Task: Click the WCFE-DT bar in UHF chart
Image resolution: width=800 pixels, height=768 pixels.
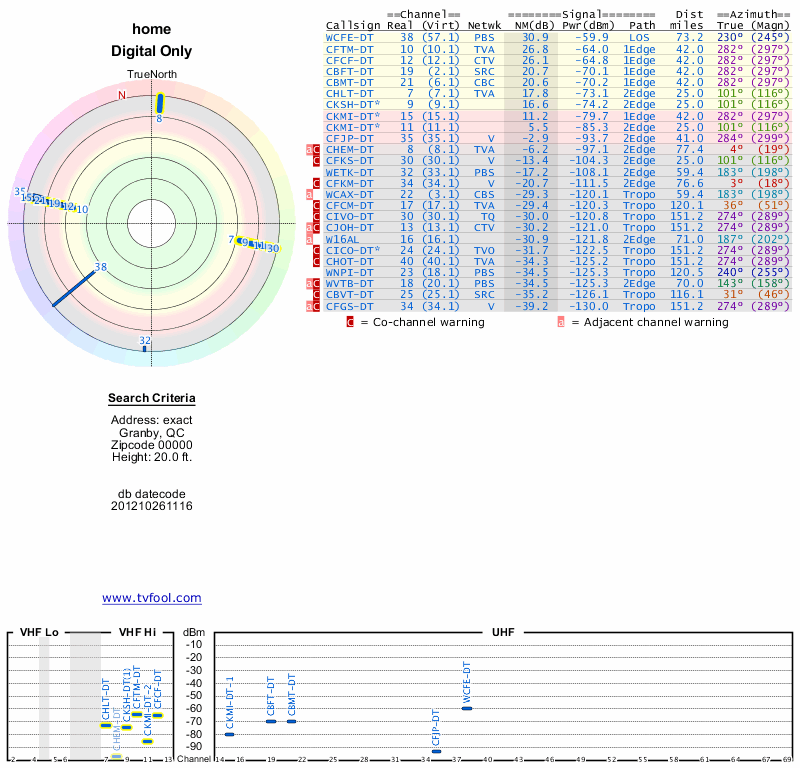Action: 467,708
